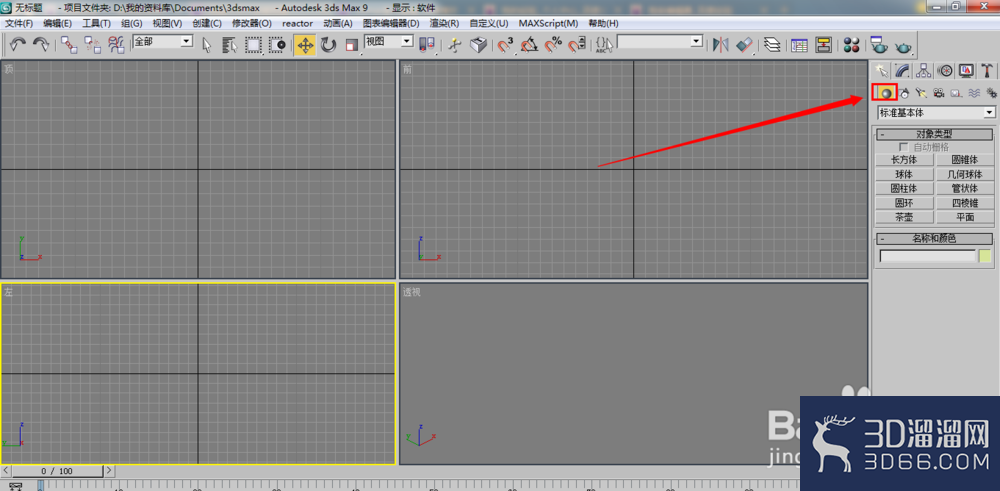Image resolution: width=1000 pixels, height=491 pixels.
Task: Switch to the Hierarchy command panel tab
Action: [923, 70]
